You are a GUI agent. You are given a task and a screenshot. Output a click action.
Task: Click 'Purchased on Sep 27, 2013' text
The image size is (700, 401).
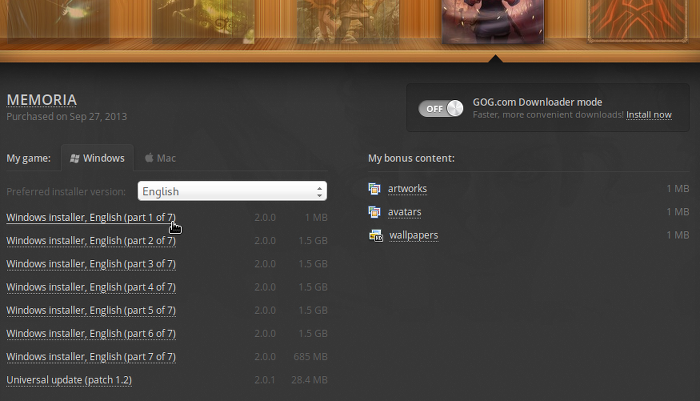[67, 117]
